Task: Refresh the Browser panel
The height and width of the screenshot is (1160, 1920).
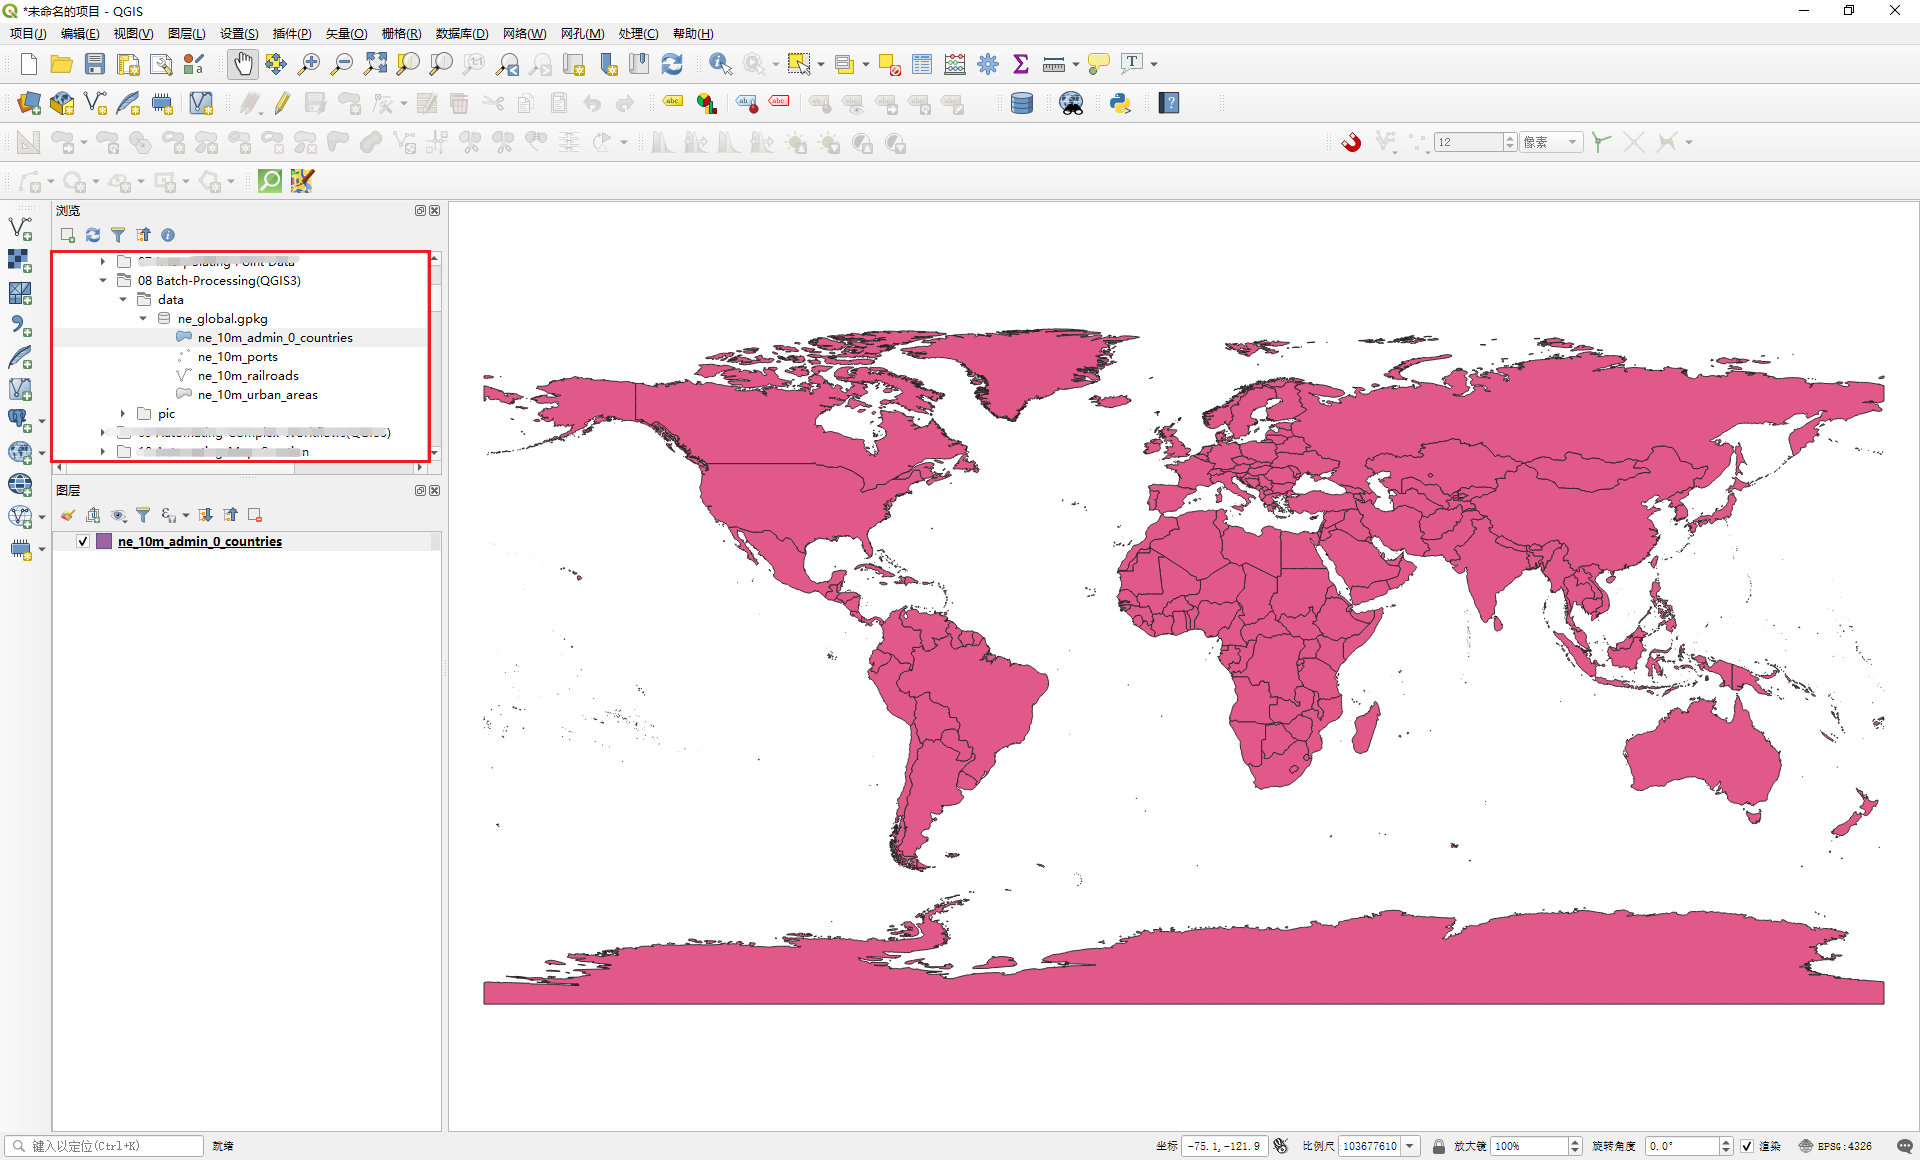Action: (92, 235)
